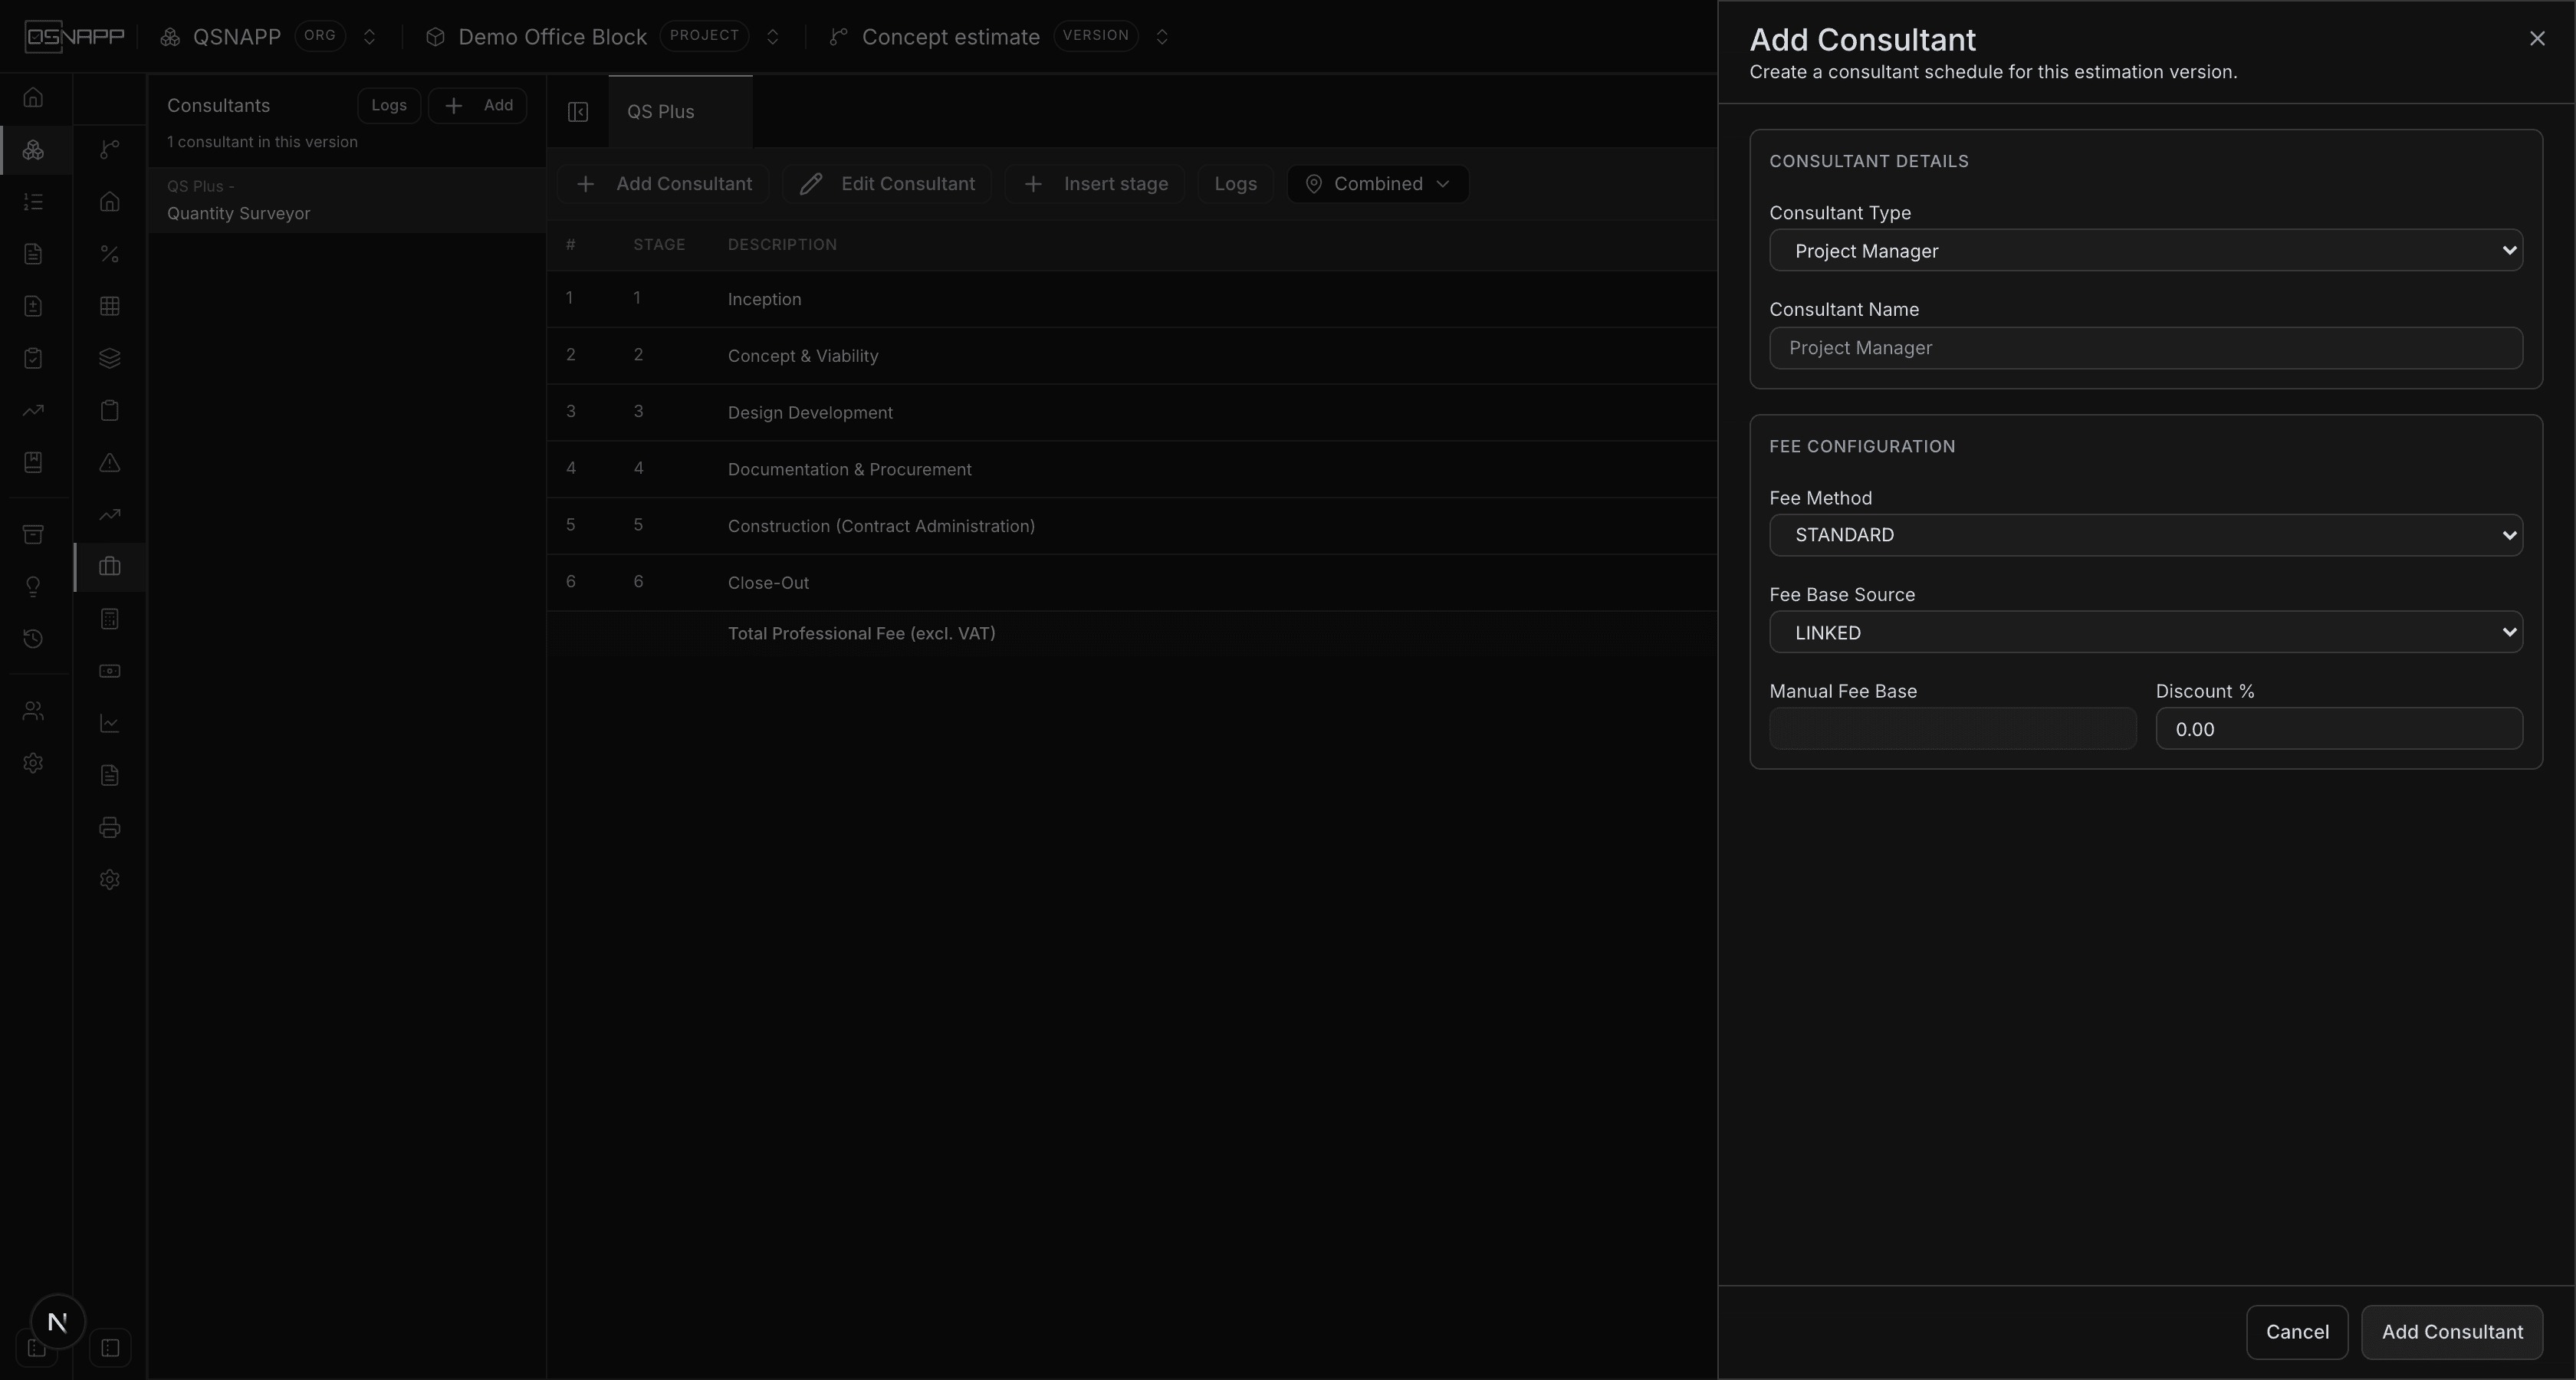This screenshot has width=2576, height=1380.
Task: Open the table grid icon in project sidebar
Action: pyautogui.click(x=110, y=306)
